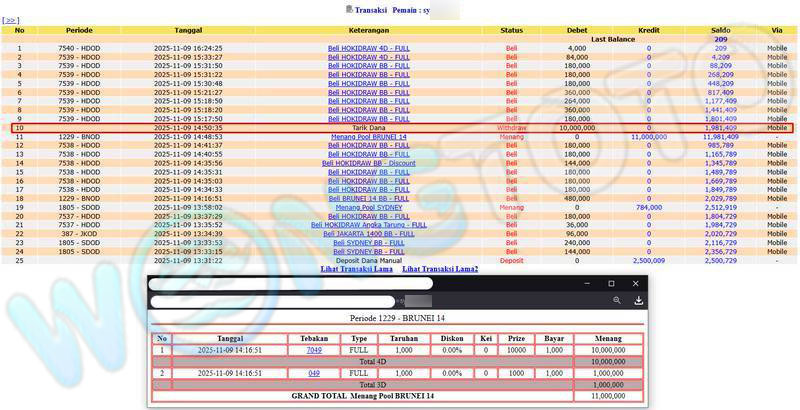
Task: Open Beli JAKARTA 1400 BB - FULL link
Action: (369, 233)
